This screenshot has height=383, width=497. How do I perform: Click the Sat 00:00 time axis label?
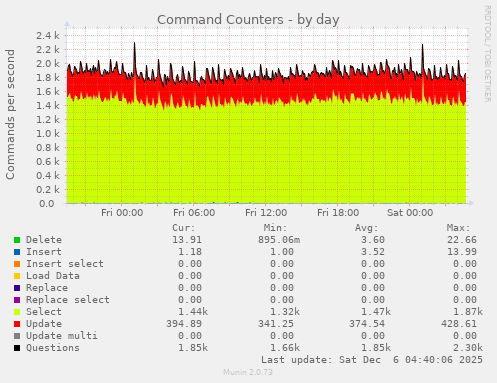410,213
